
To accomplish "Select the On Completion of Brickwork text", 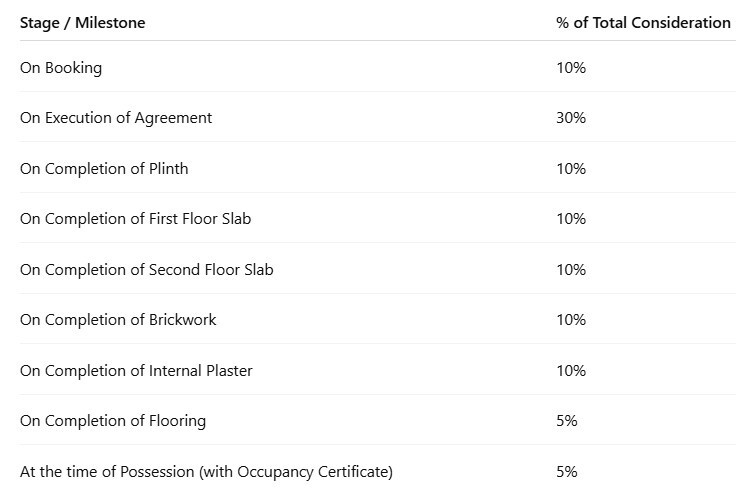I will [x=118, y=320].
